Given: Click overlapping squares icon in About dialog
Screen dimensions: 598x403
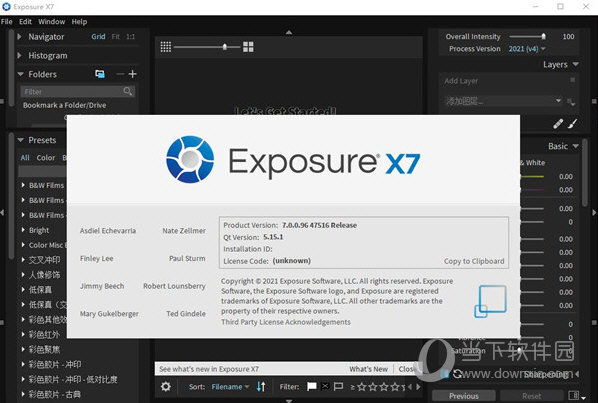Looking at the screenshot, I should [x=490, y=301].
